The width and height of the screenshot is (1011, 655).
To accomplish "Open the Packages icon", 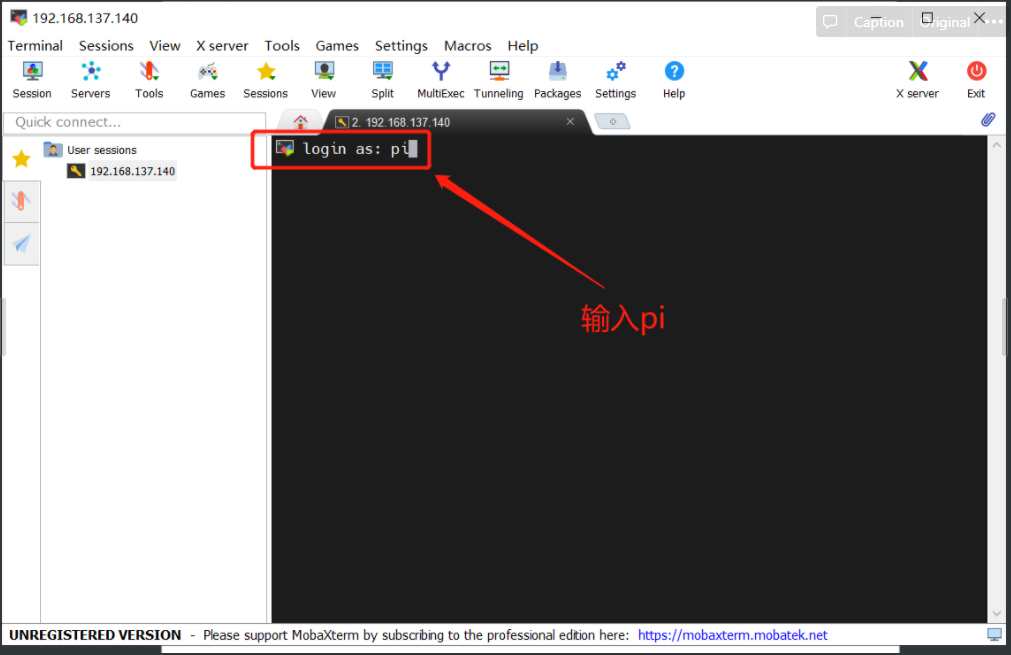I will point(558,72).
